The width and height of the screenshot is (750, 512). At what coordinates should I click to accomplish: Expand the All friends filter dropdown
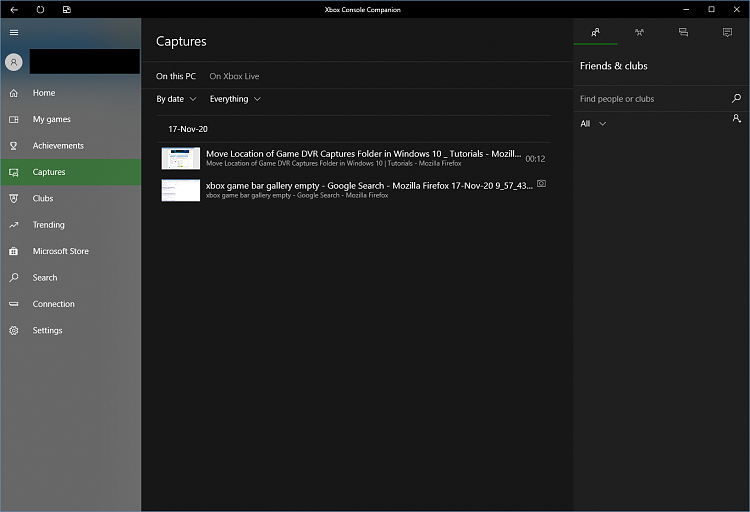(593, 123)
